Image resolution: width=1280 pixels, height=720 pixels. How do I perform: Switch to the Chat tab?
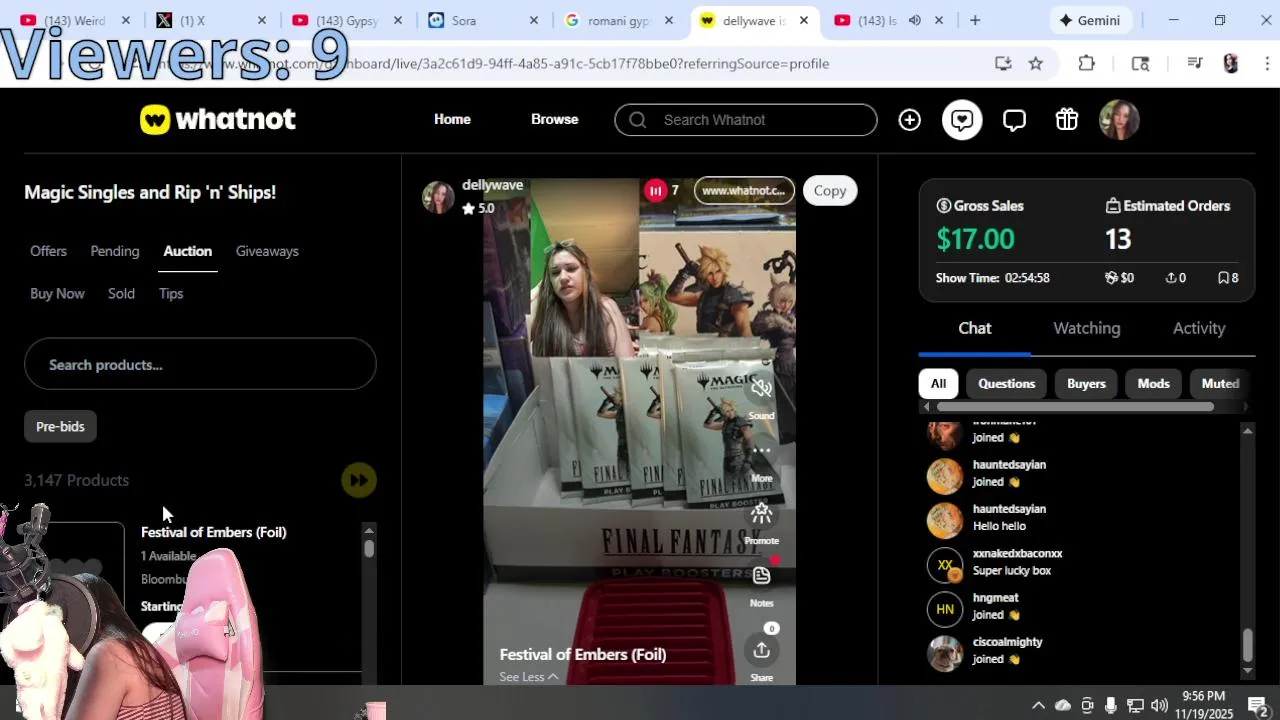[x=975, y=328]
